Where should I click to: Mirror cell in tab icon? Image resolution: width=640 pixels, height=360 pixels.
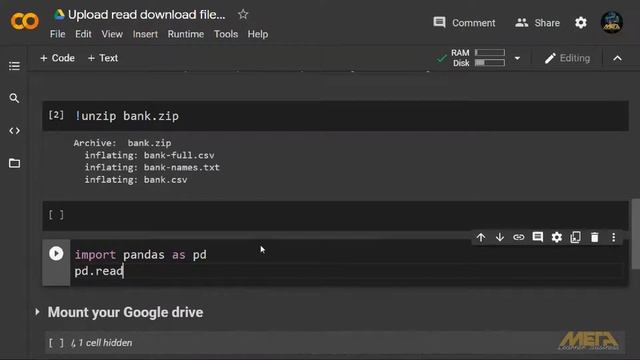[576, 237]
